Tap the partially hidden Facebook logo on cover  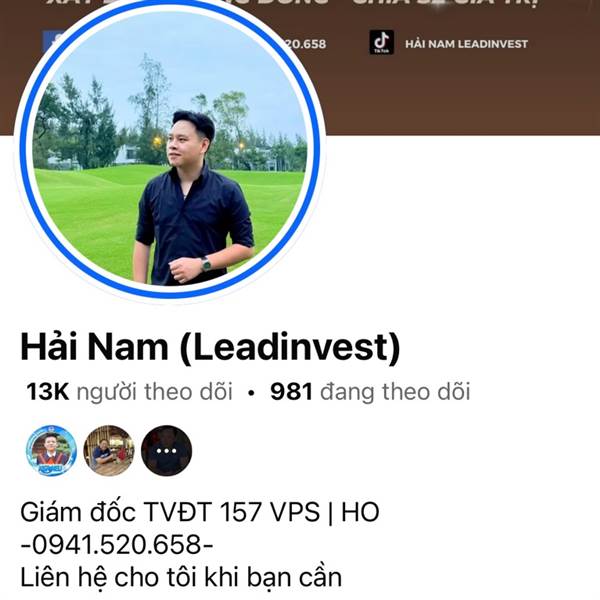point(51,41)
